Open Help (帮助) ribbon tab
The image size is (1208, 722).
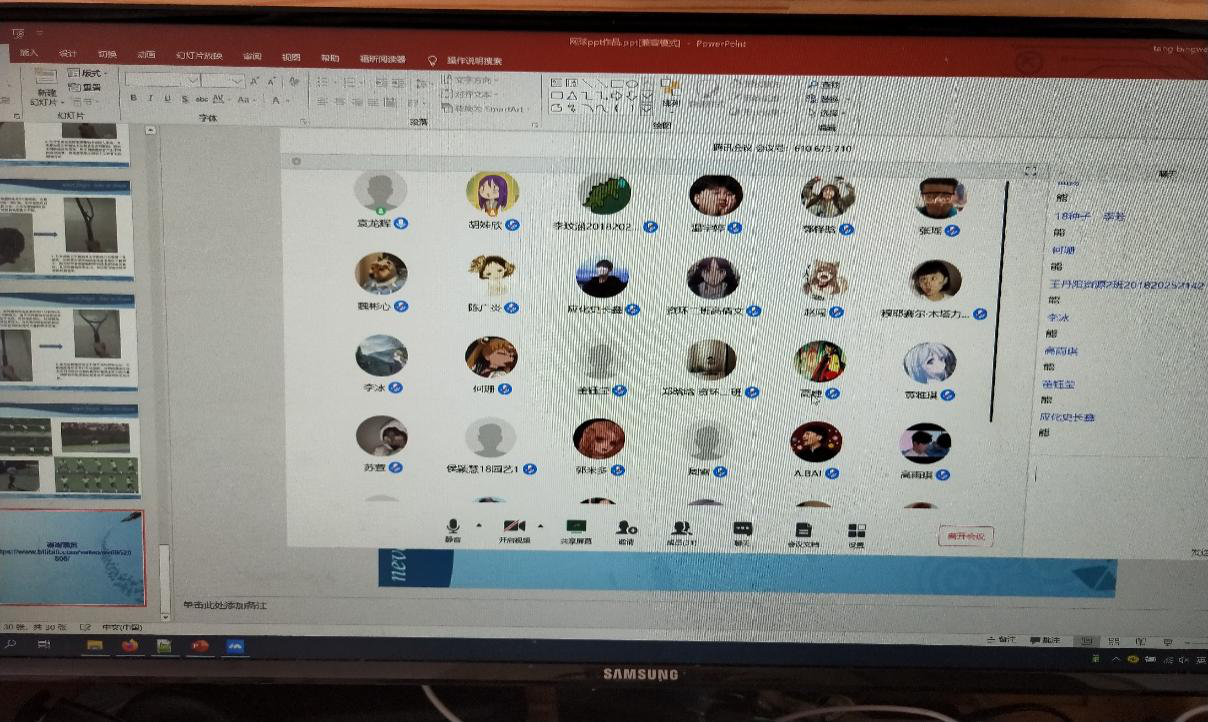coord(330,58)
